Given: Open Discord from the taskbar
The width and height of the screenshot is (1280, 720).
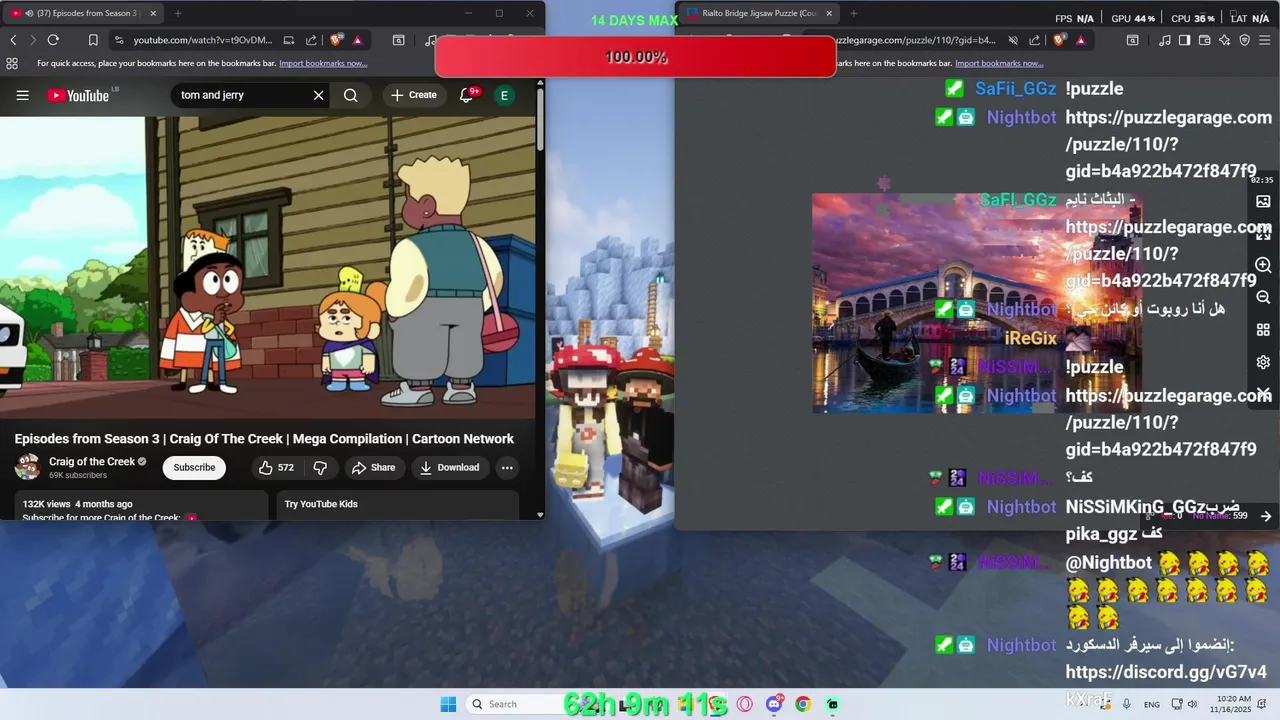Looking at the screenshot, I should pyautogui.click(x=774, y=704).
